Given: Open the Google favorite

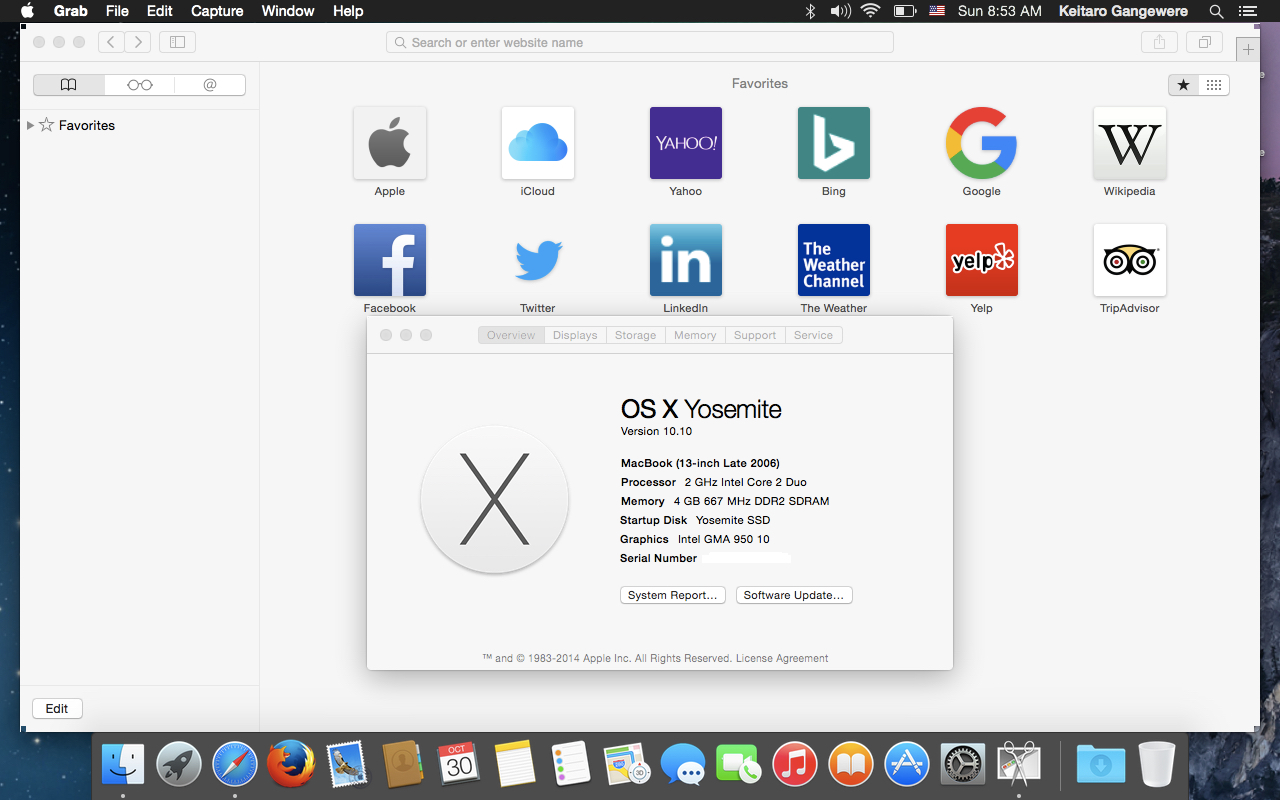Looking at the screenshot, I should tap(982, 143).
